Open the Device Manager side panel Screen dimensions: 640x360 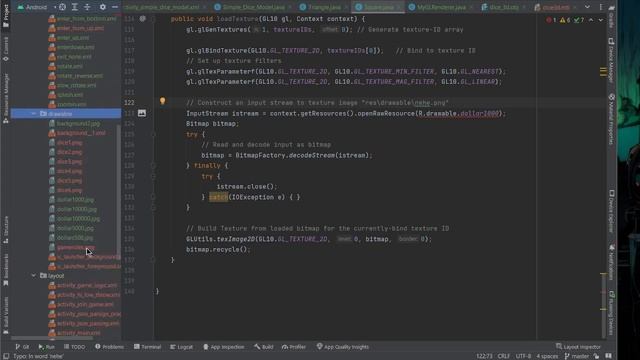point(611,60)
